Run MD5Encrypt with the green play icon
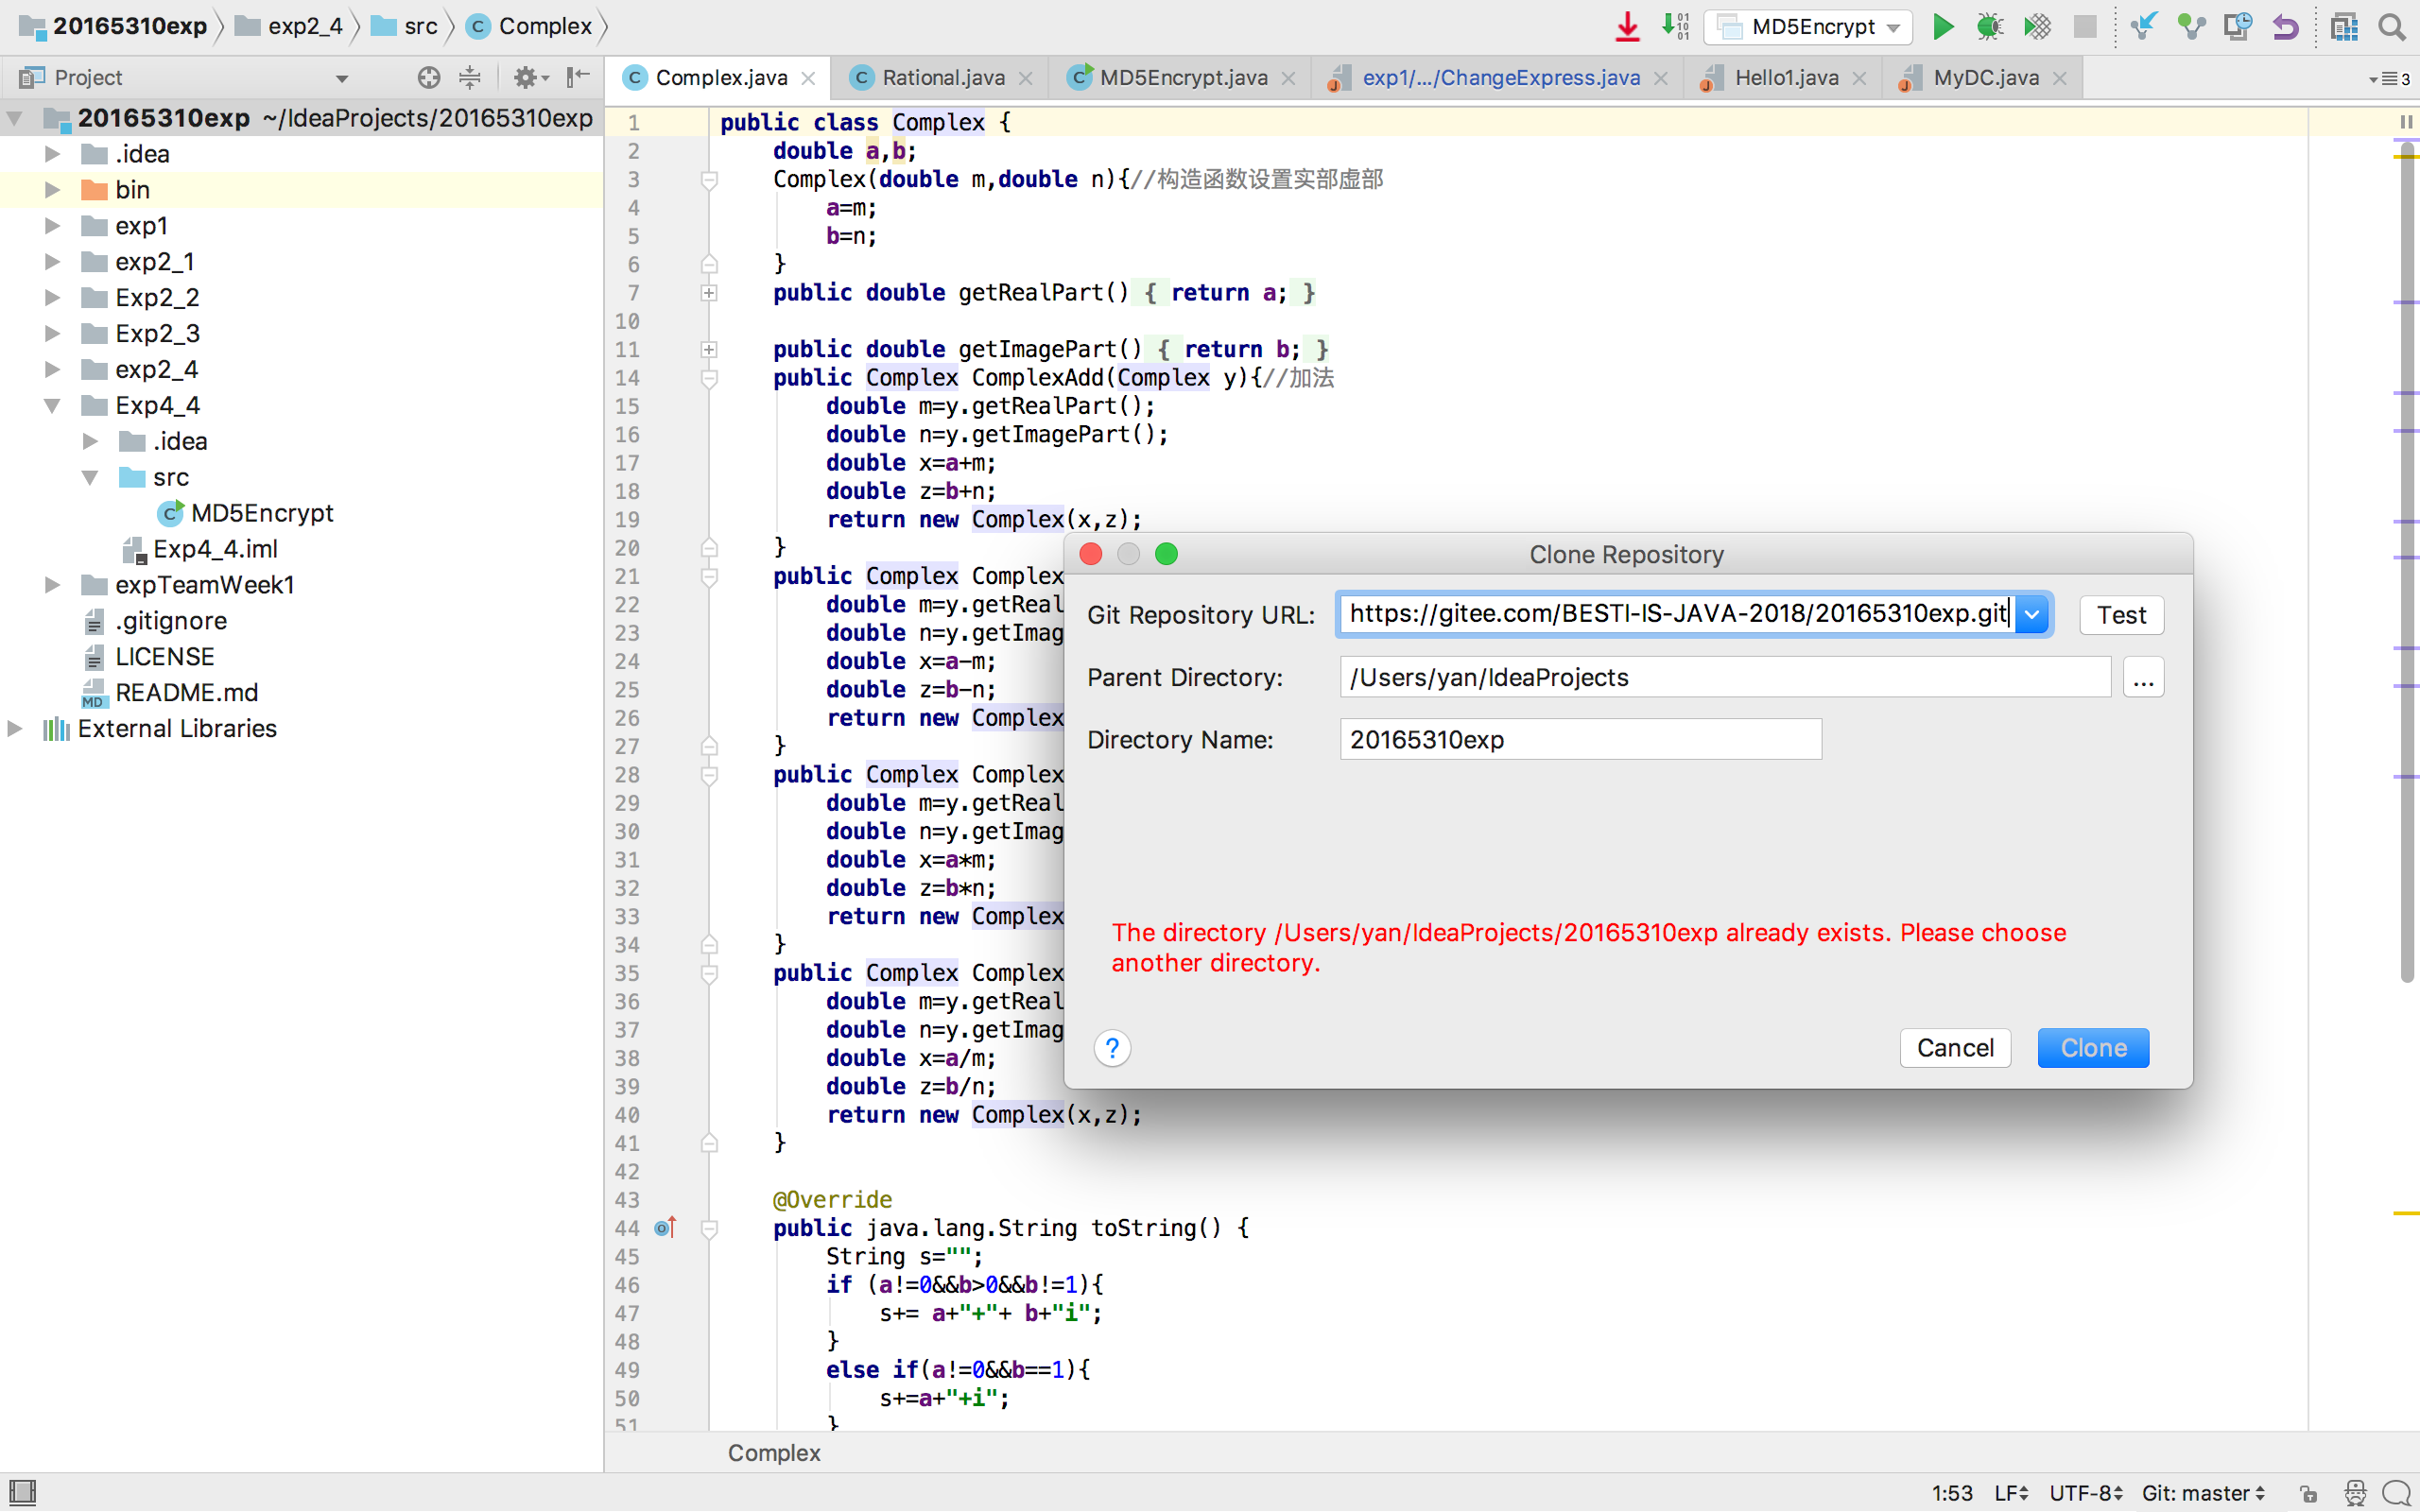This screenshot has width=2420, height=1512. pyautogui.click(x=1942, y=27)
